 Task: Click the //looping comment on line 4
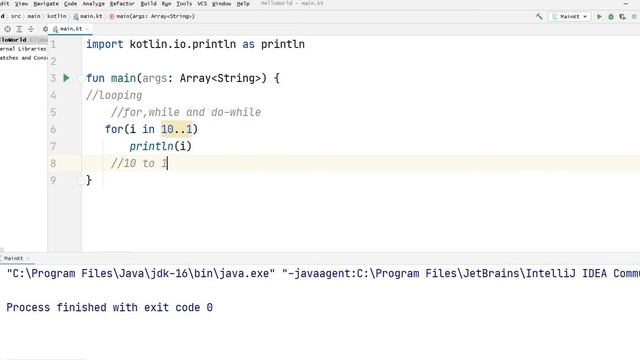114,95
